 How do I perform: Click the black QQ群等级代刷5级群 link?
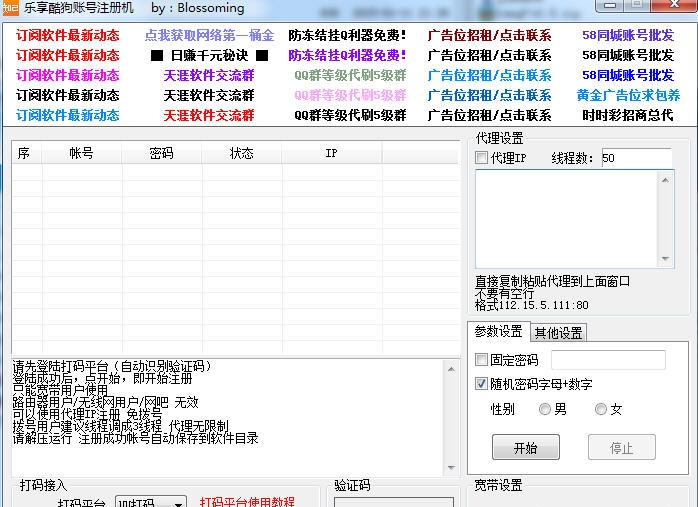point(350,115)
